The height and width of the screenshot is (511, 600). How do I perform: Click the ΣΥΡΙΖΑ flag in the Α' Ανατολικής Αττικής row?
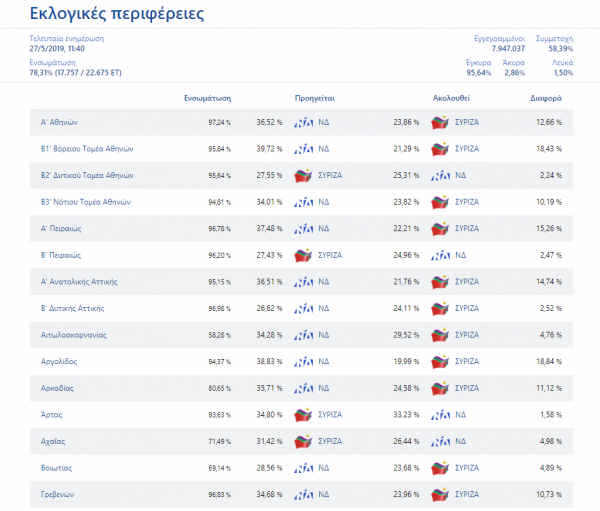439,282
